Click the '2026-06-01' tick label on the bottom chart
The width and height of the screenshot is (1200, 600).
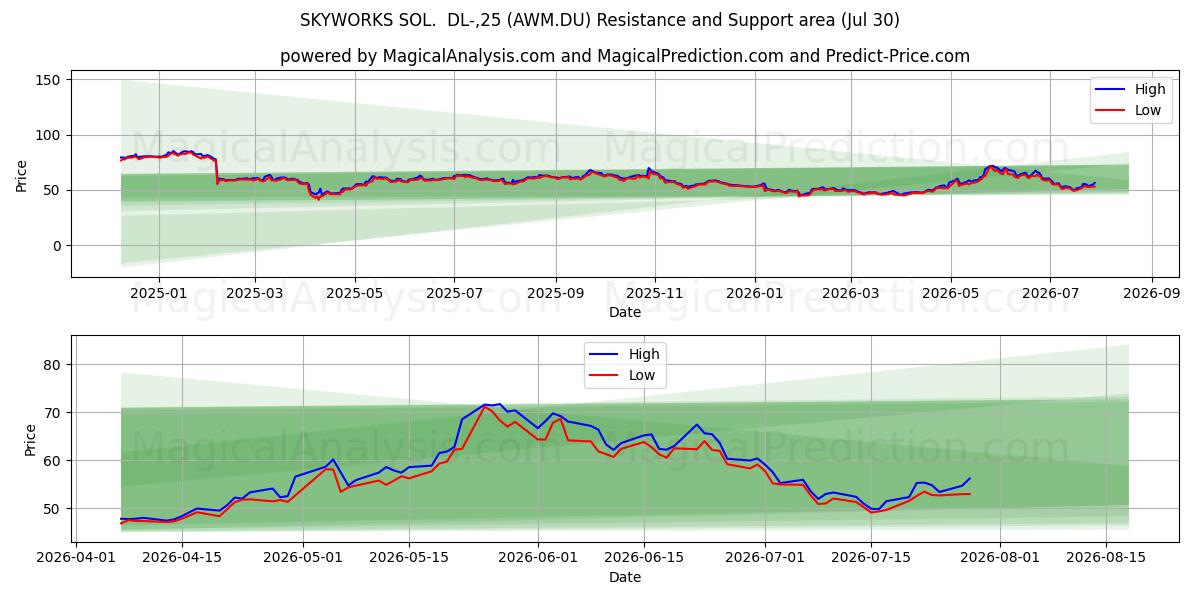tap(537, 559)
